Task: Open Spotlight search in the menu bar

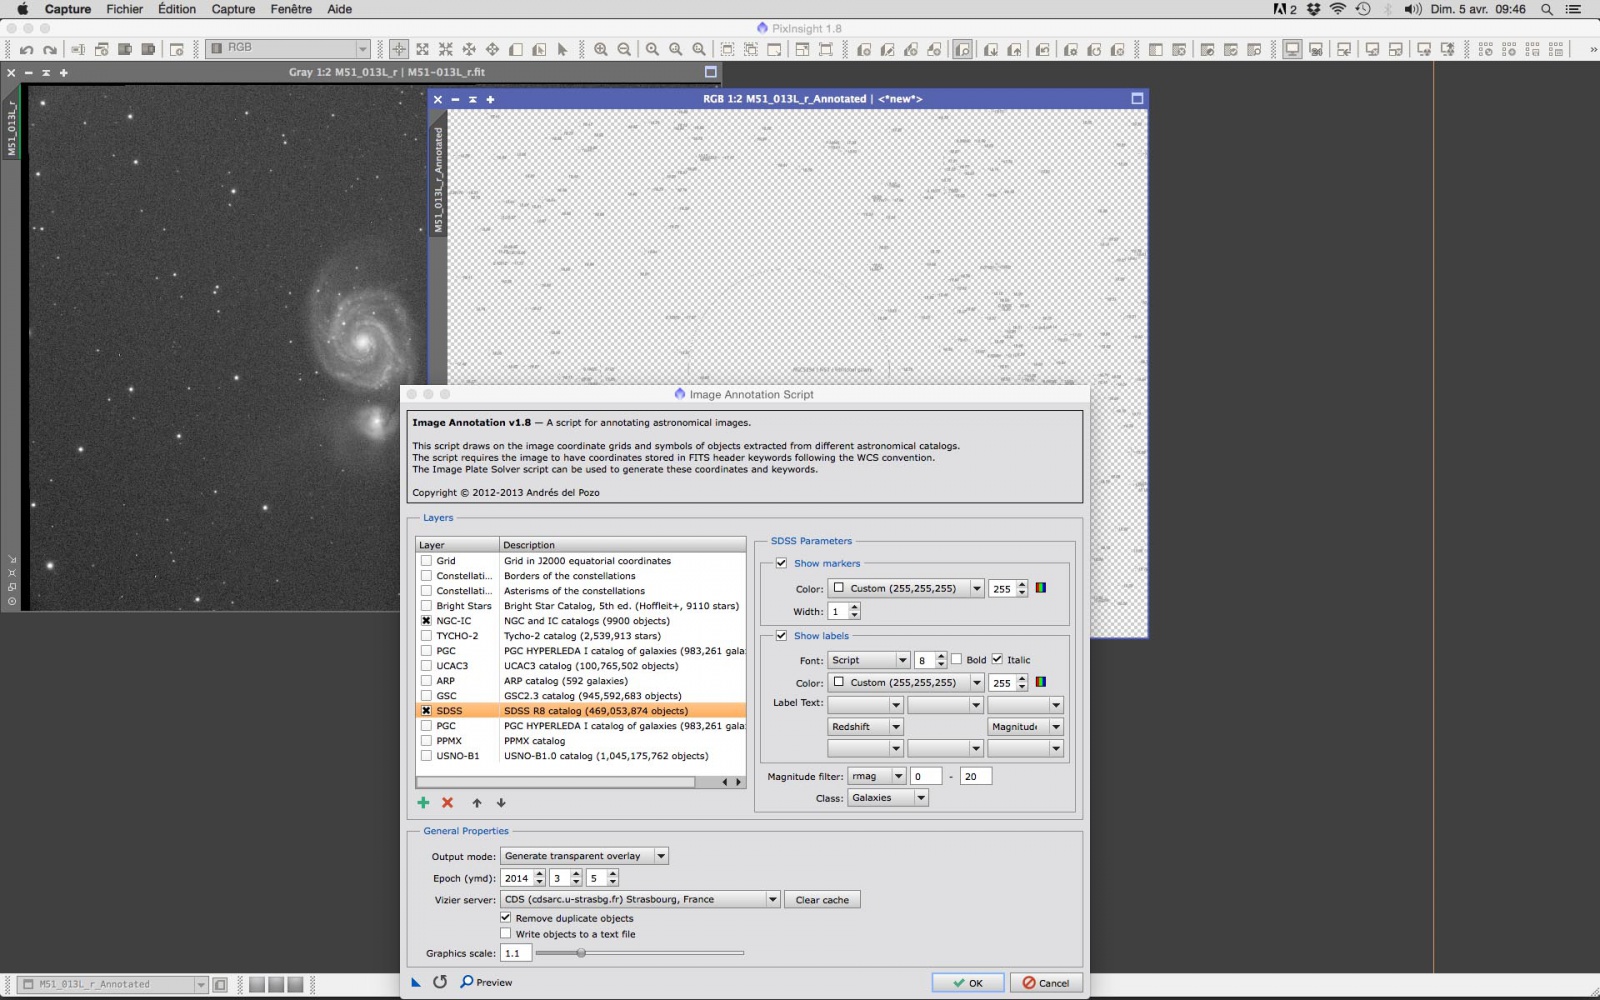Action: [1546, 9]
